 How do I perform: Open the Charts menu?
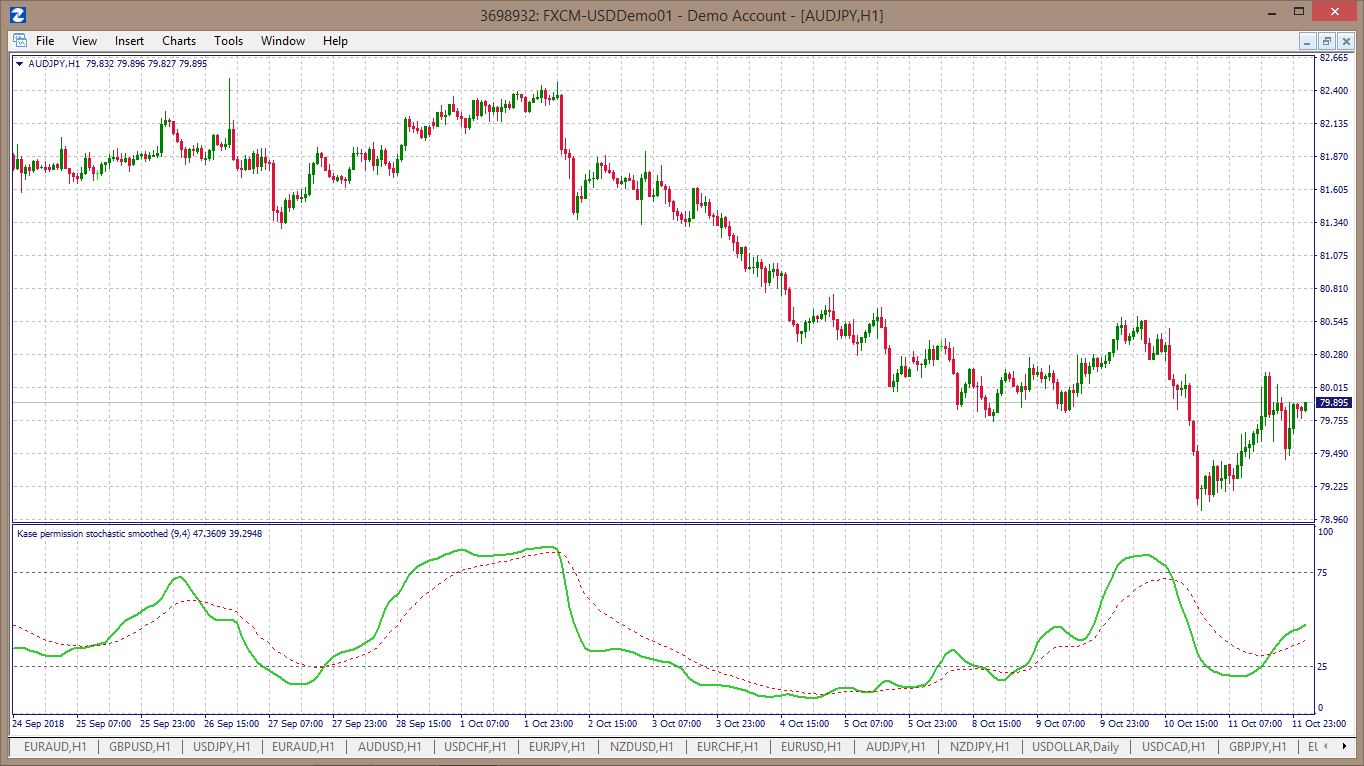179,41
